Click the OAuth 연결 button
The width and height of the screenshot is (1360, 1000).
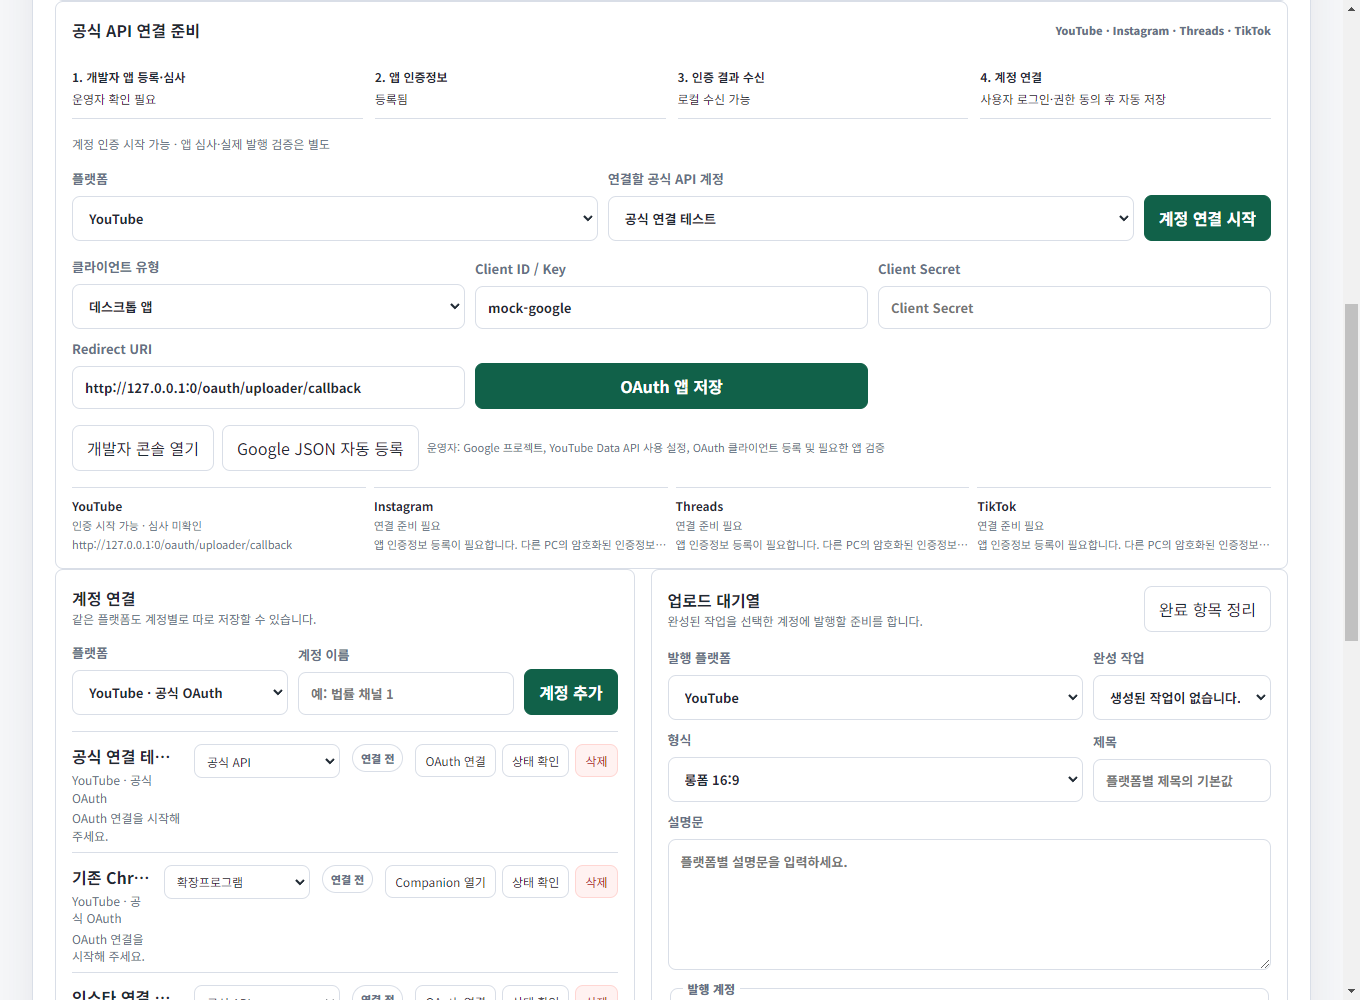[x=455, y=761]
